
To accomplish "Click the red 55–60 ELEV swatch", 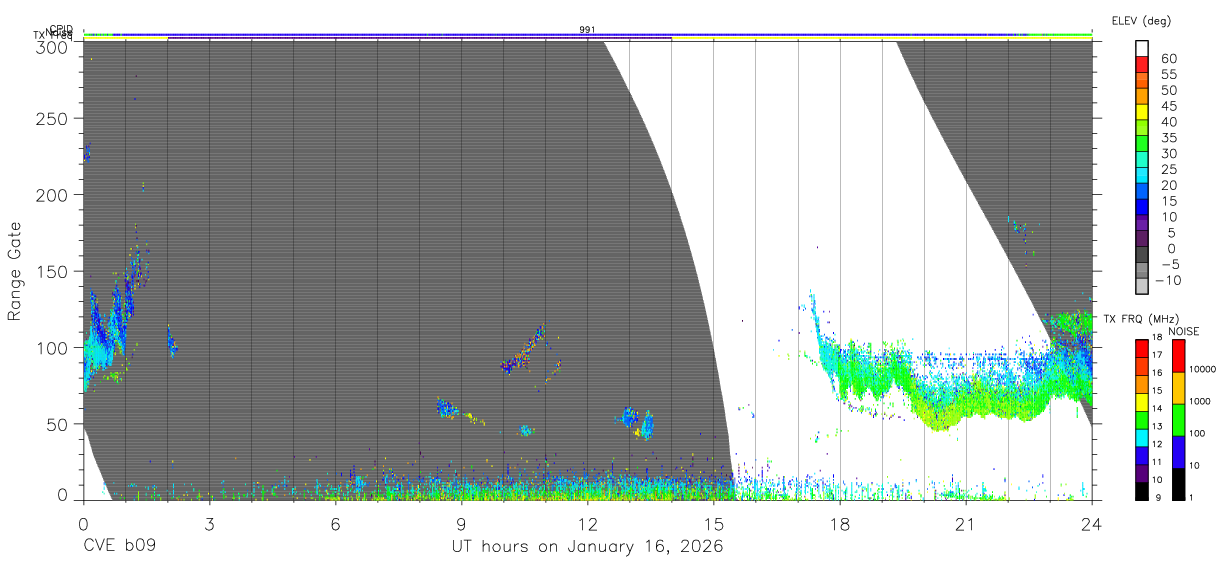I will coord(1142,66).
